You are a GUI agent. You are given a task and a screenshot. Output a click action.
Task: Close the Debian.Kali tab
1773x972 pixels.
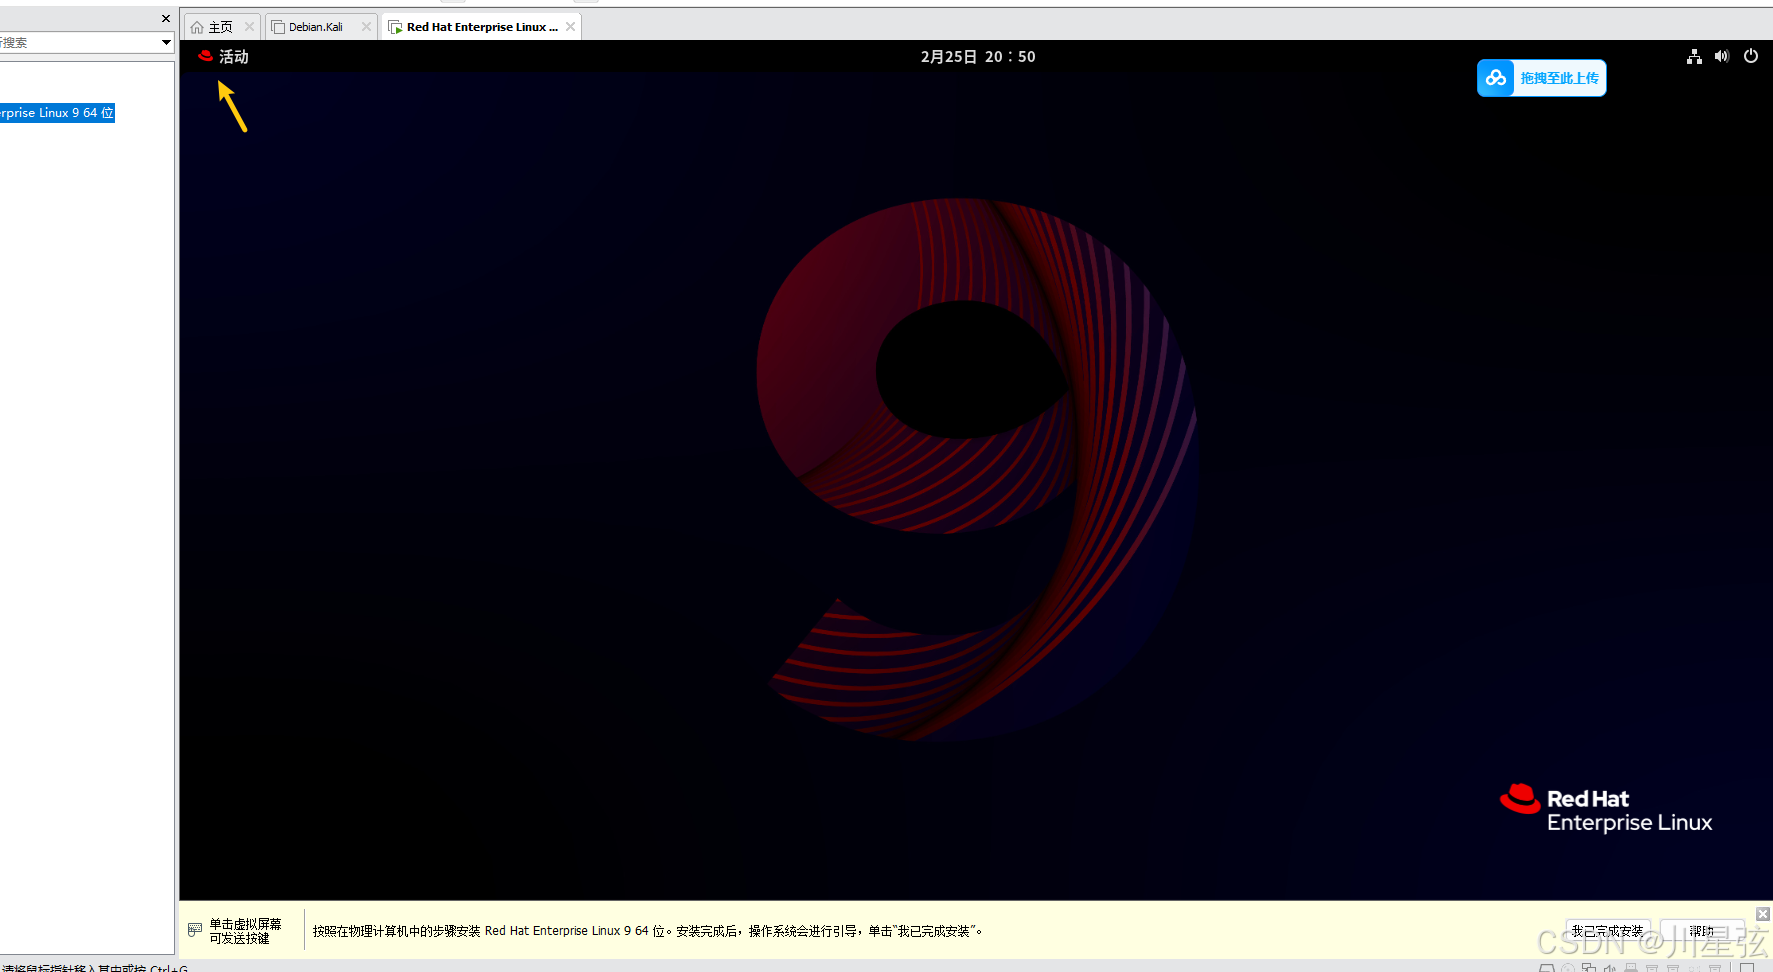[366, 27]
